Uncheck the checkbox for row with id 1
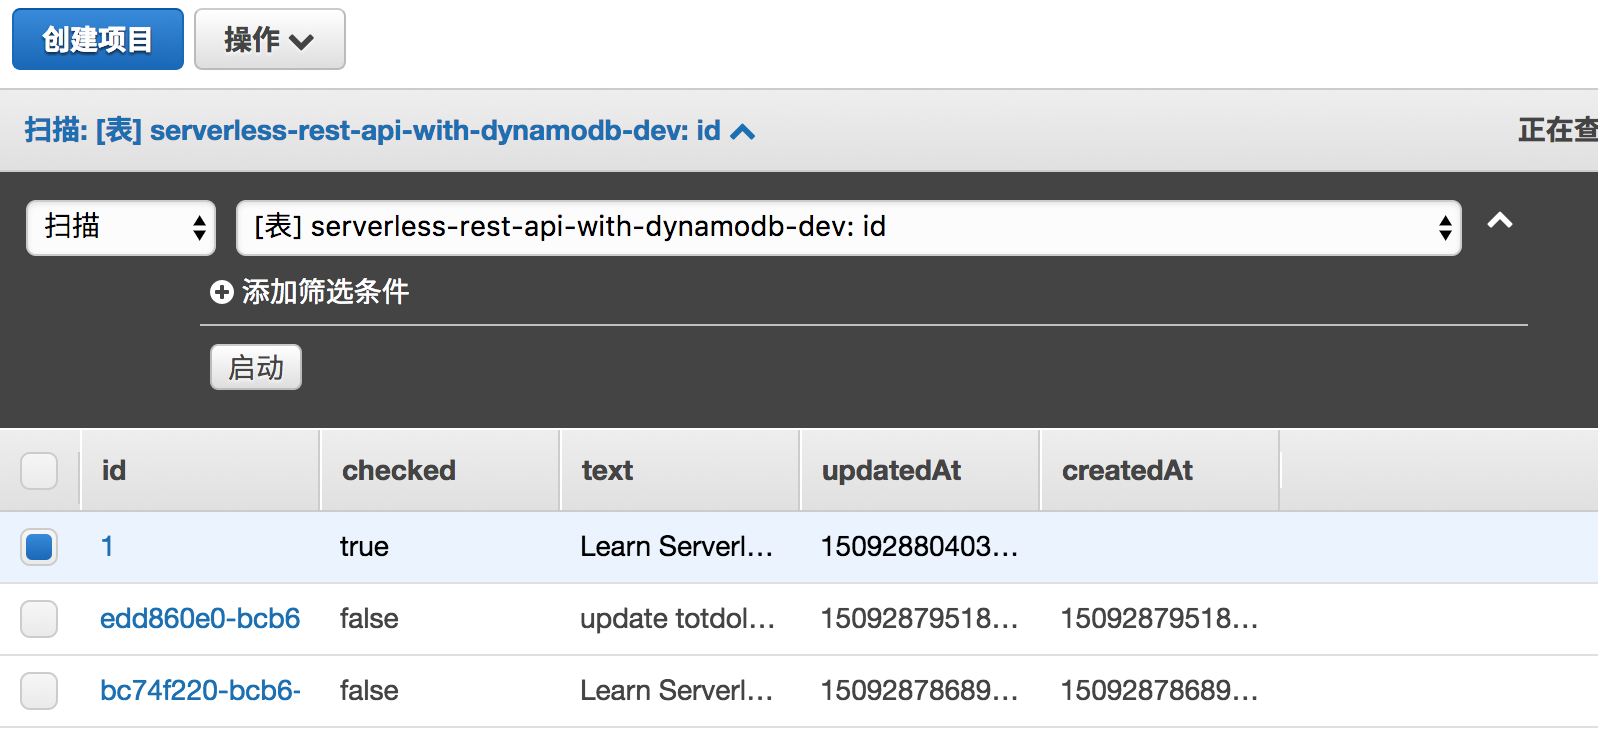The width and height of the screenshot is (1598, 754). pyautogui.click(x=39, y=547)
